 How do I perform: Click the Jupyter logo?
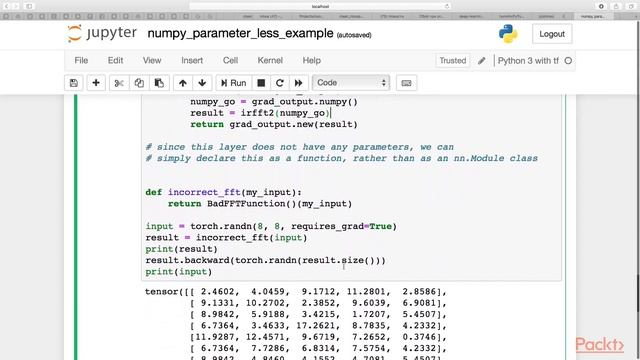pos(102,33)
